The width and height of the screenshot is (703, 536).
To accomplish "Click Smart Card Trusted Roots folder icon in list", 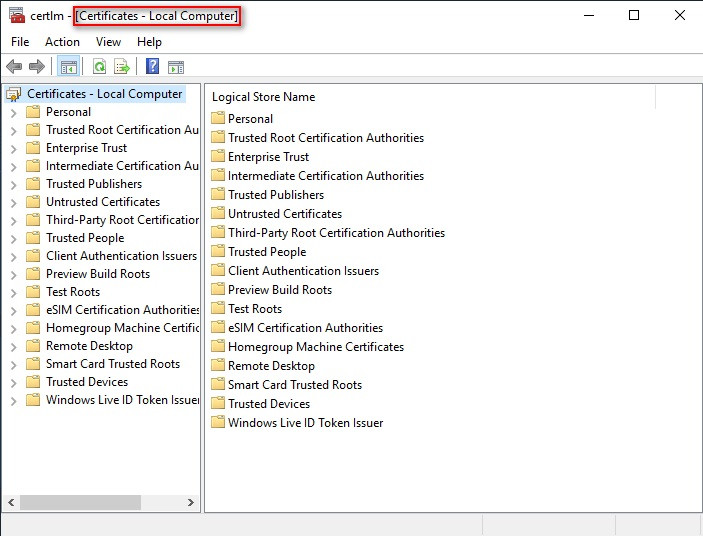I will (218, 385).
